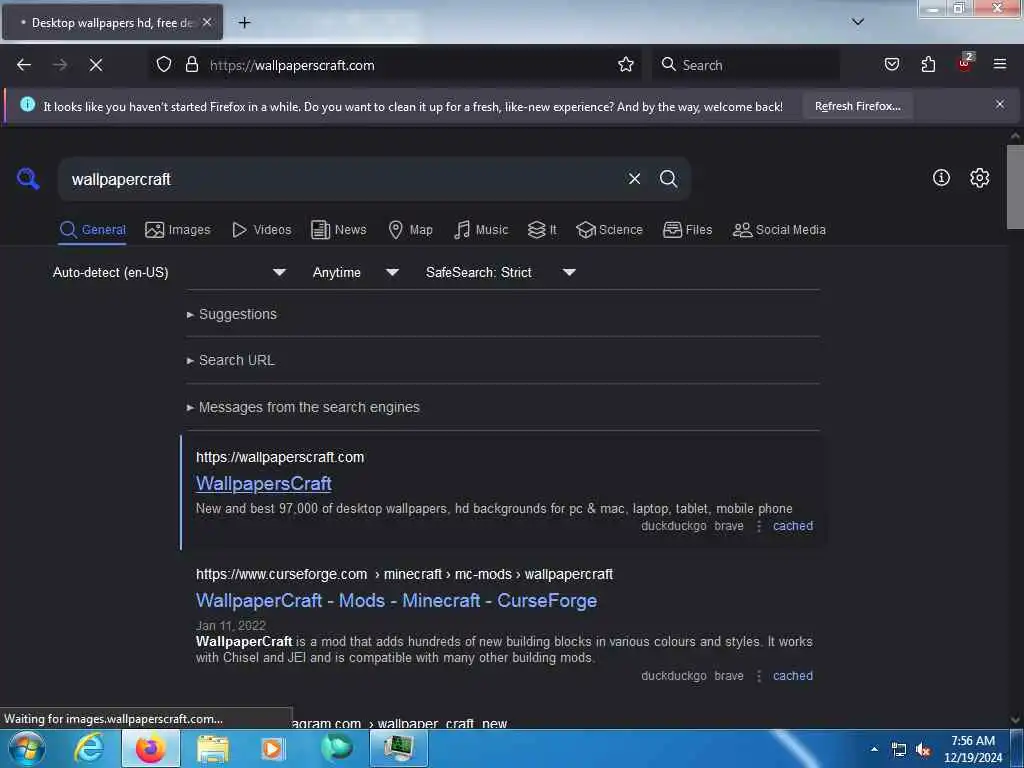Click the Refresh Firefox button

tap(857, 106)
